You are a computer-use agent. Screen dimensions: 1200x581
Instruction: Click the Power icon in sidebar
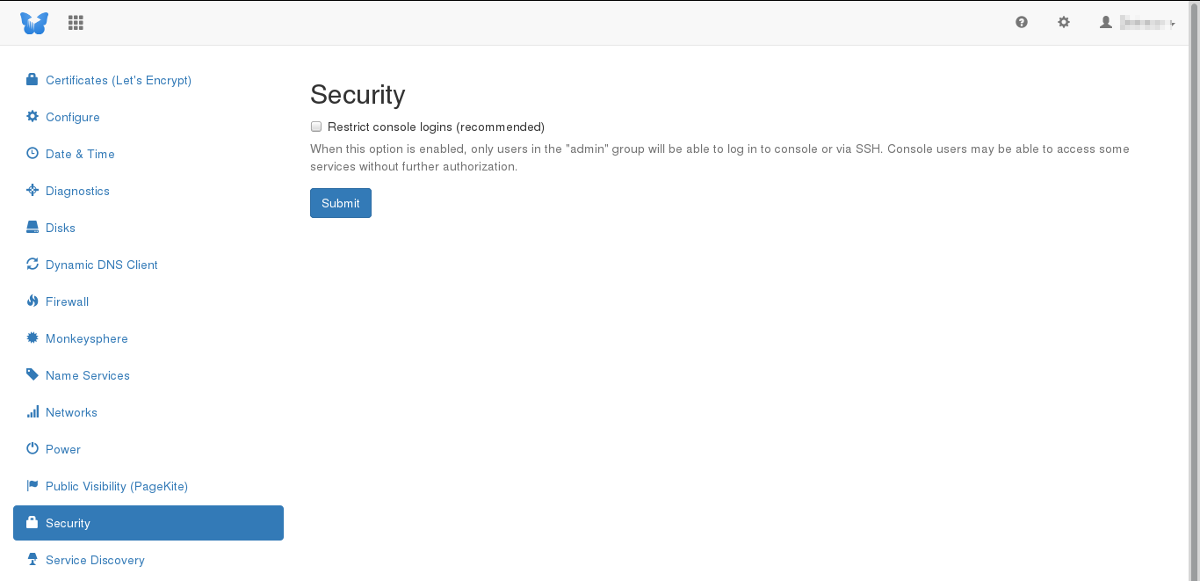point(32,449)
